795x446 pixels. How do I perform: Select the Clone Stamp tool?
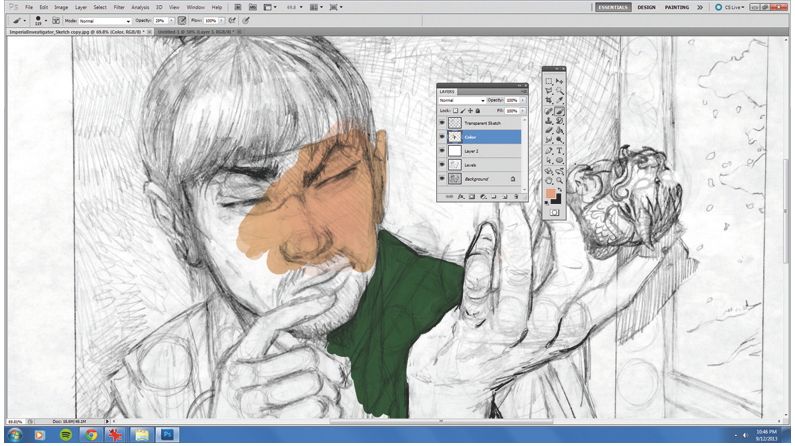click(x=549, y=120)
